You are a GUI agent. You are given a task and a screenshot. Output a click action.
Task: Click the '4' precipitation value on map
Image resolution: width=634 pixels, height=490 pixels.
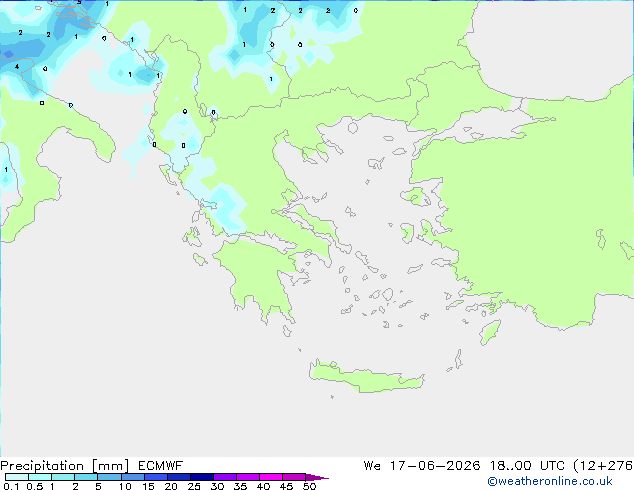(17, 66)
